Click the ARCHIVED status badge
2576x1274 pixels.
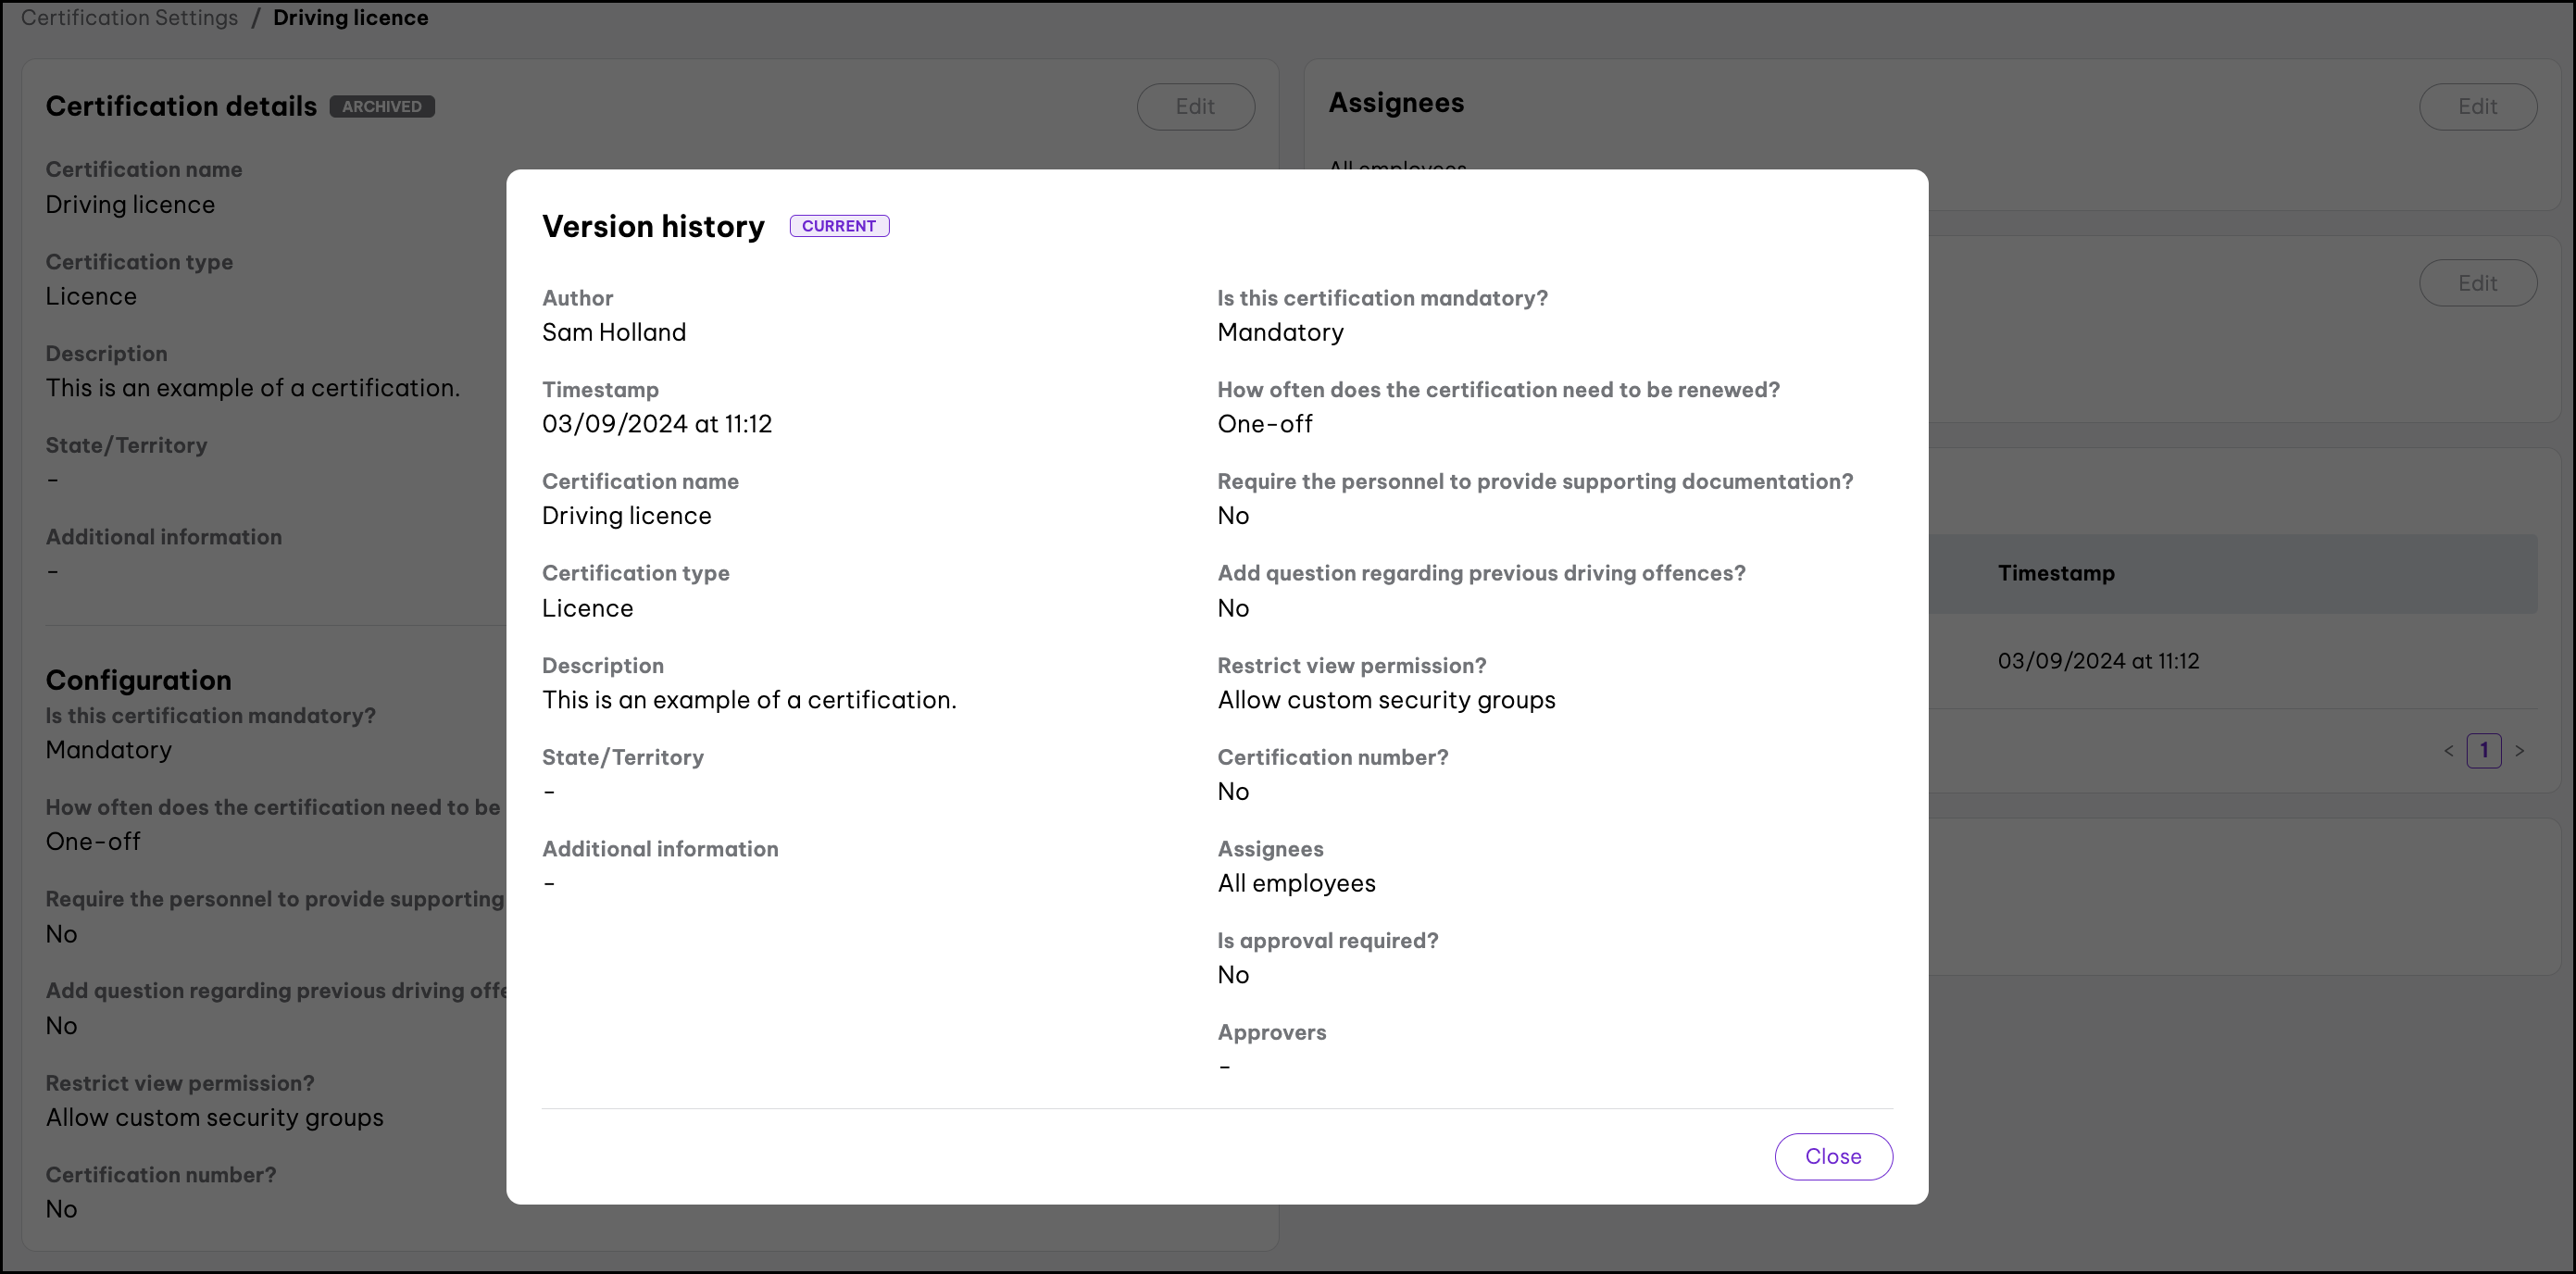[381, 107]
